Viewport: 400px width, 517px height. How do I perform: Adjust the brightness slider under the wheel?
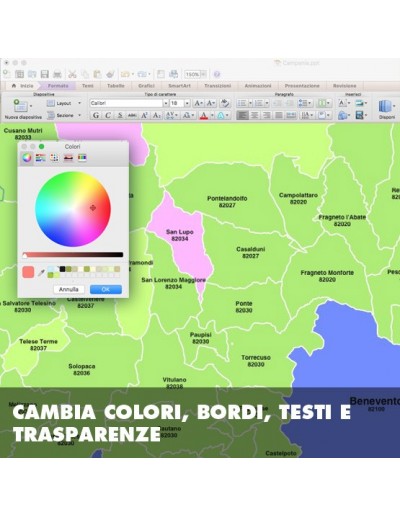73,255
